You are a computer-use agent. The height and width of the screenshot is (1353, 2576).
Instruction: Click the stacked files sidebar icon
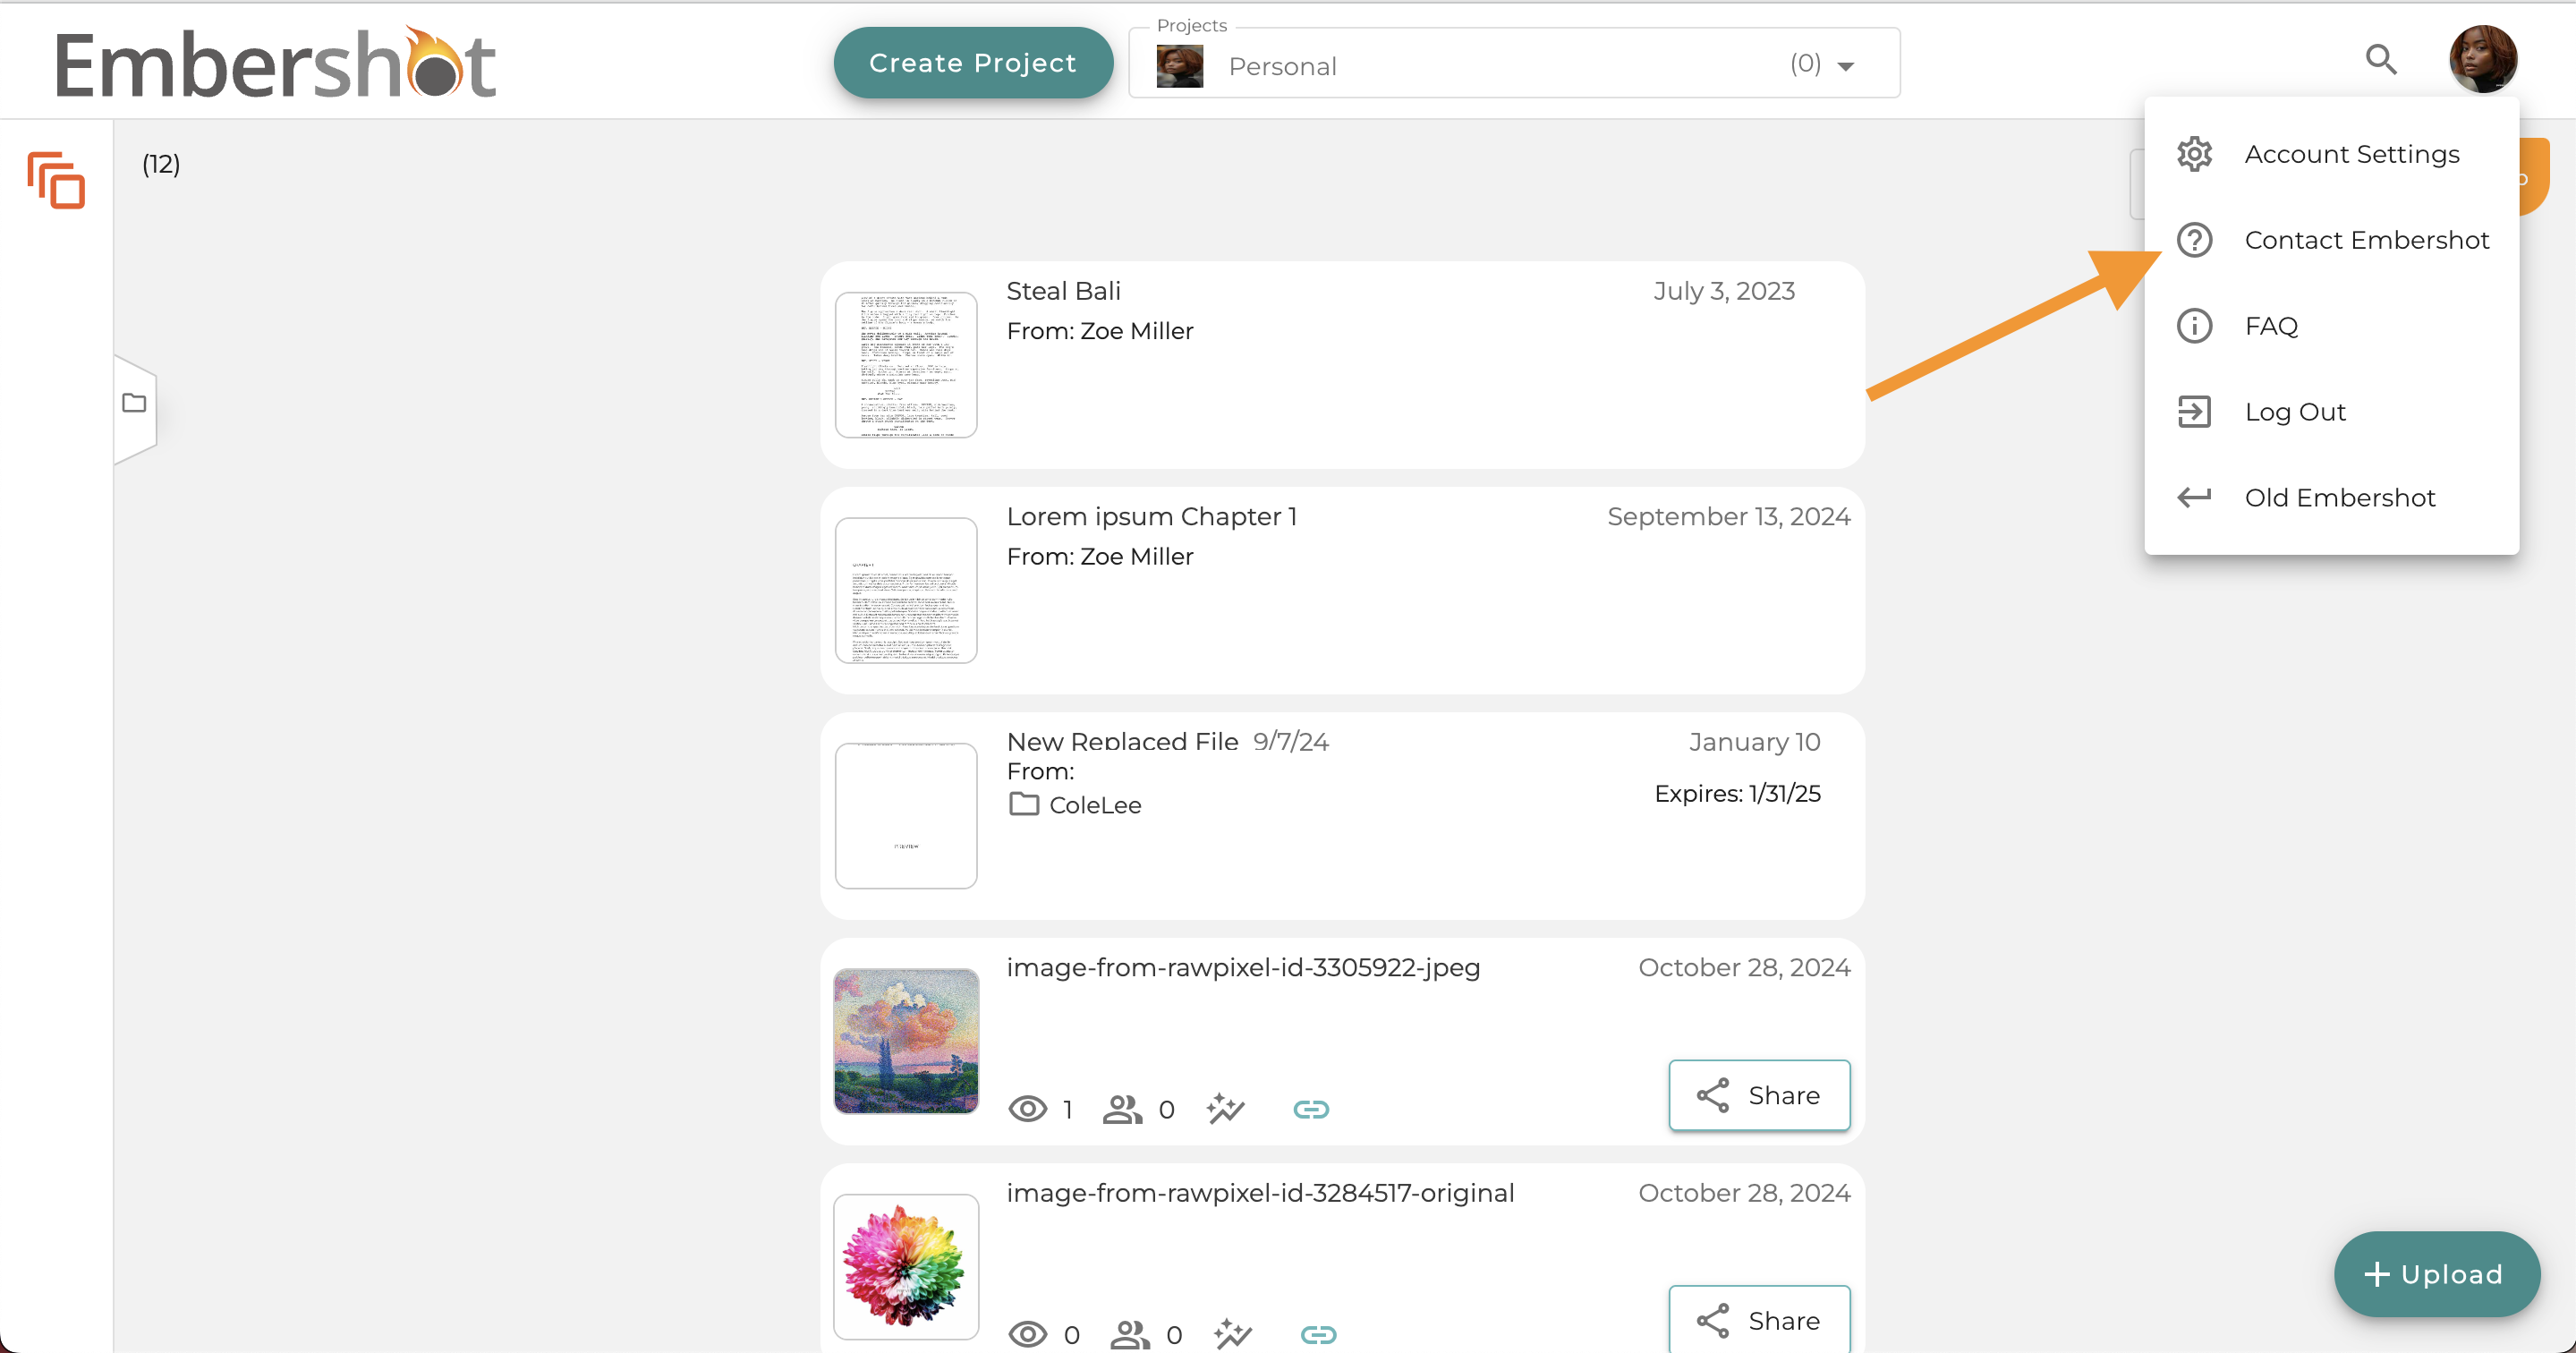click(x=56, y=181)
